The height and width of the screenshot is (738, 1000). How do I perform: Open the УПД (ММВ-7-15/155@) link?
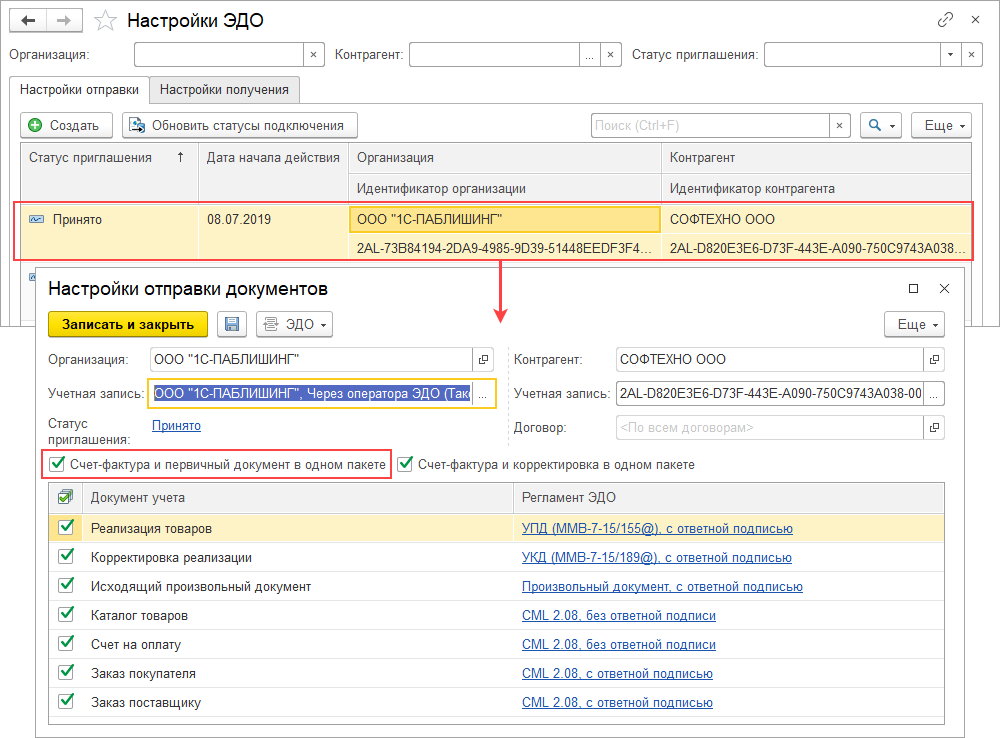pyautogui.click(x=656, y=528)
